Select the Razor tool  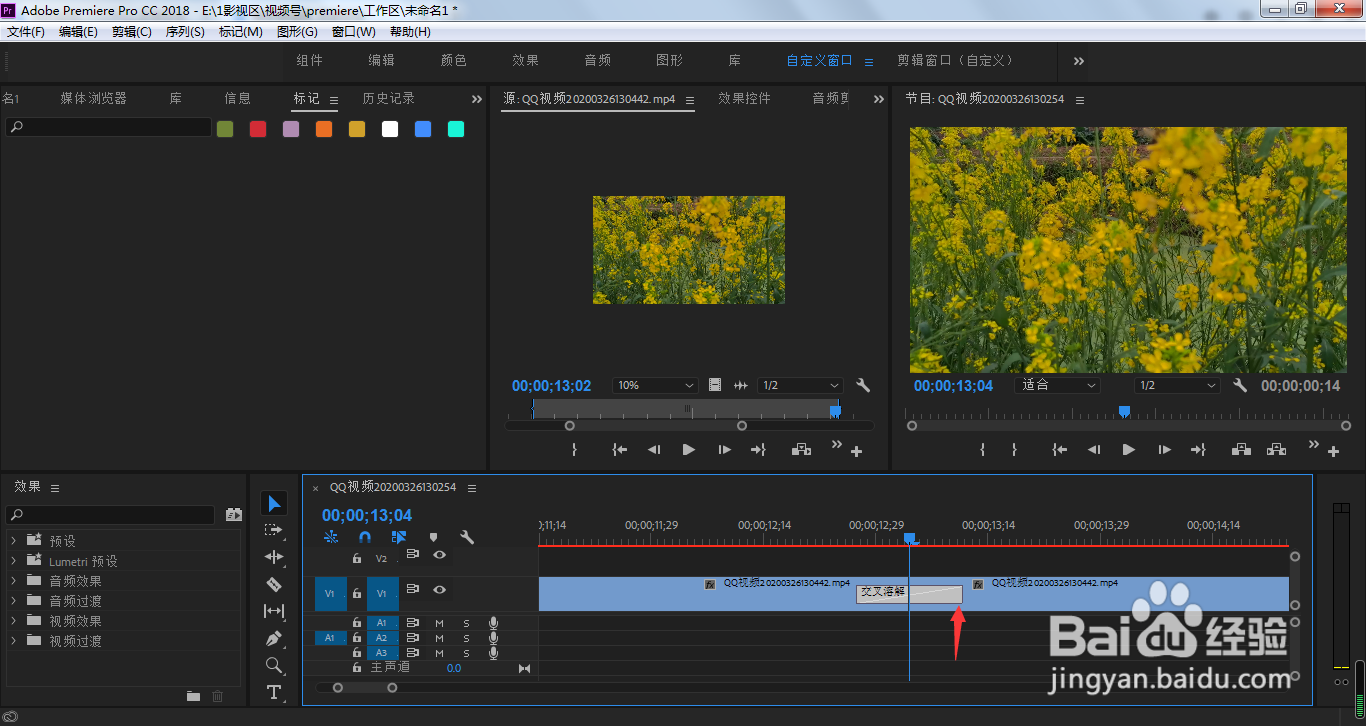[x=274, y=584]
